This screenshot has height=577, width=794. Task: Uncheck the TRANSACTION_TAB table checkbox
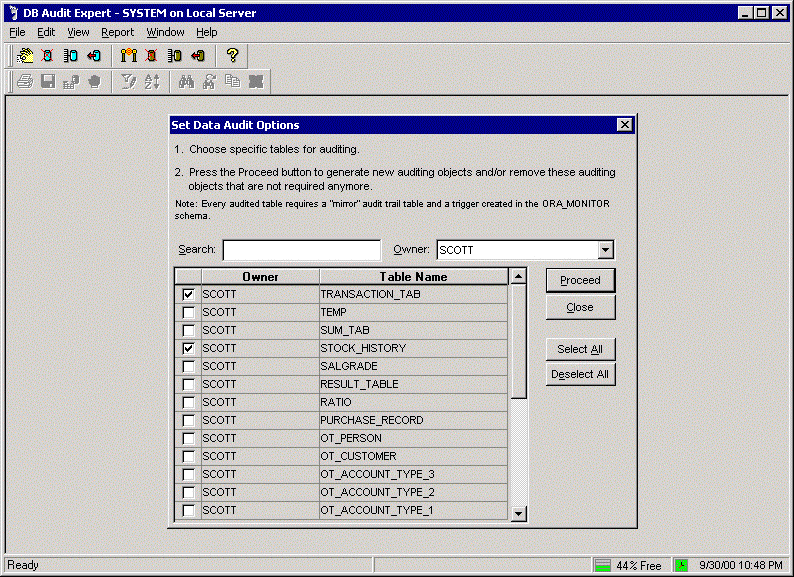(x=188, y=295)
